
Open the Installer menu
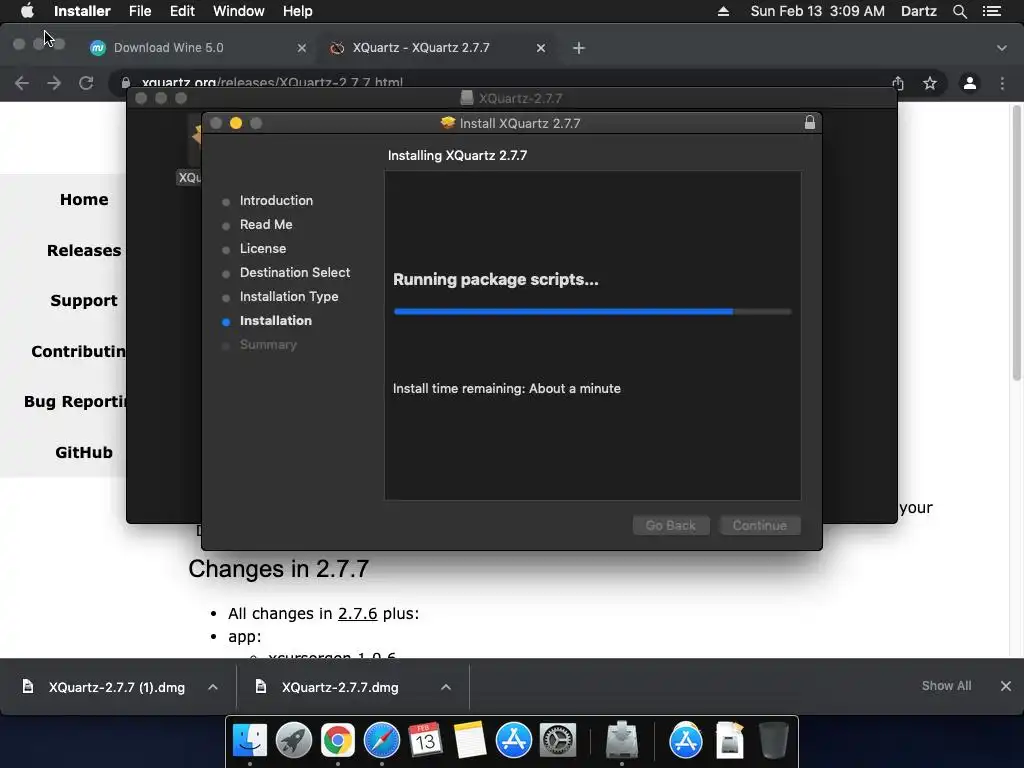[82, 11]
